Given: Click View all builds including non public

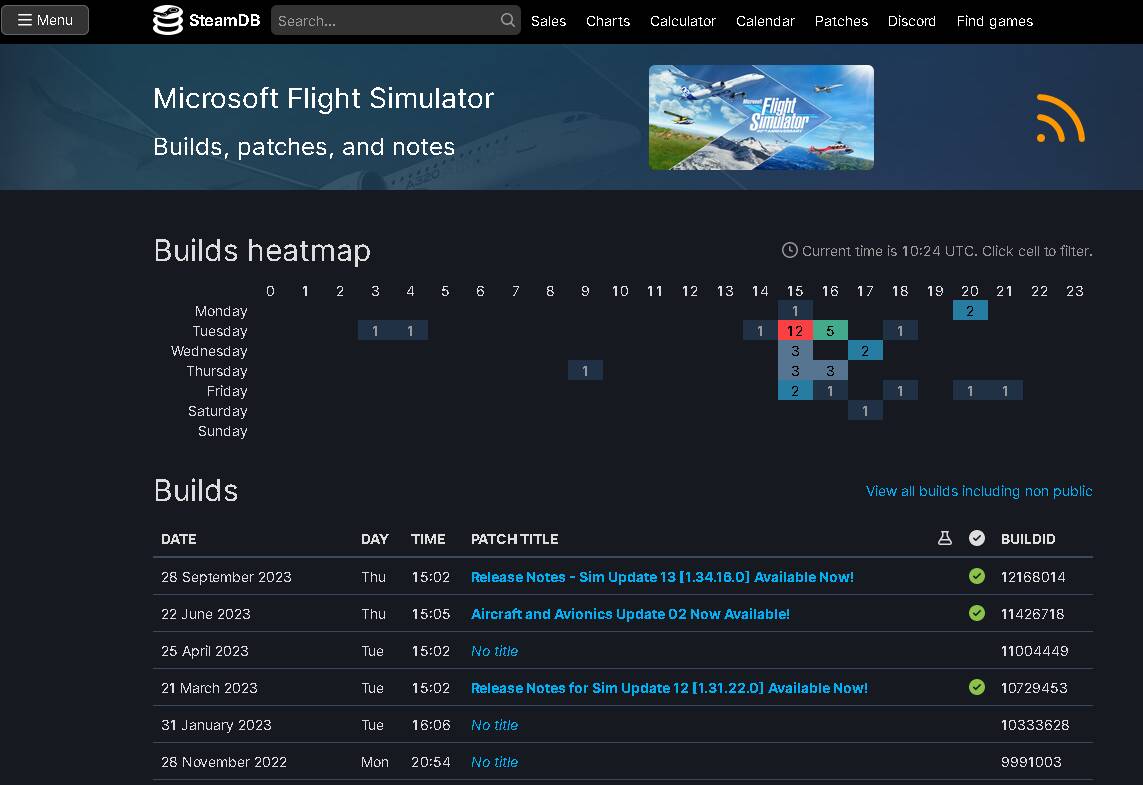Looking at the screenshot, I should (x=978, y=491).
